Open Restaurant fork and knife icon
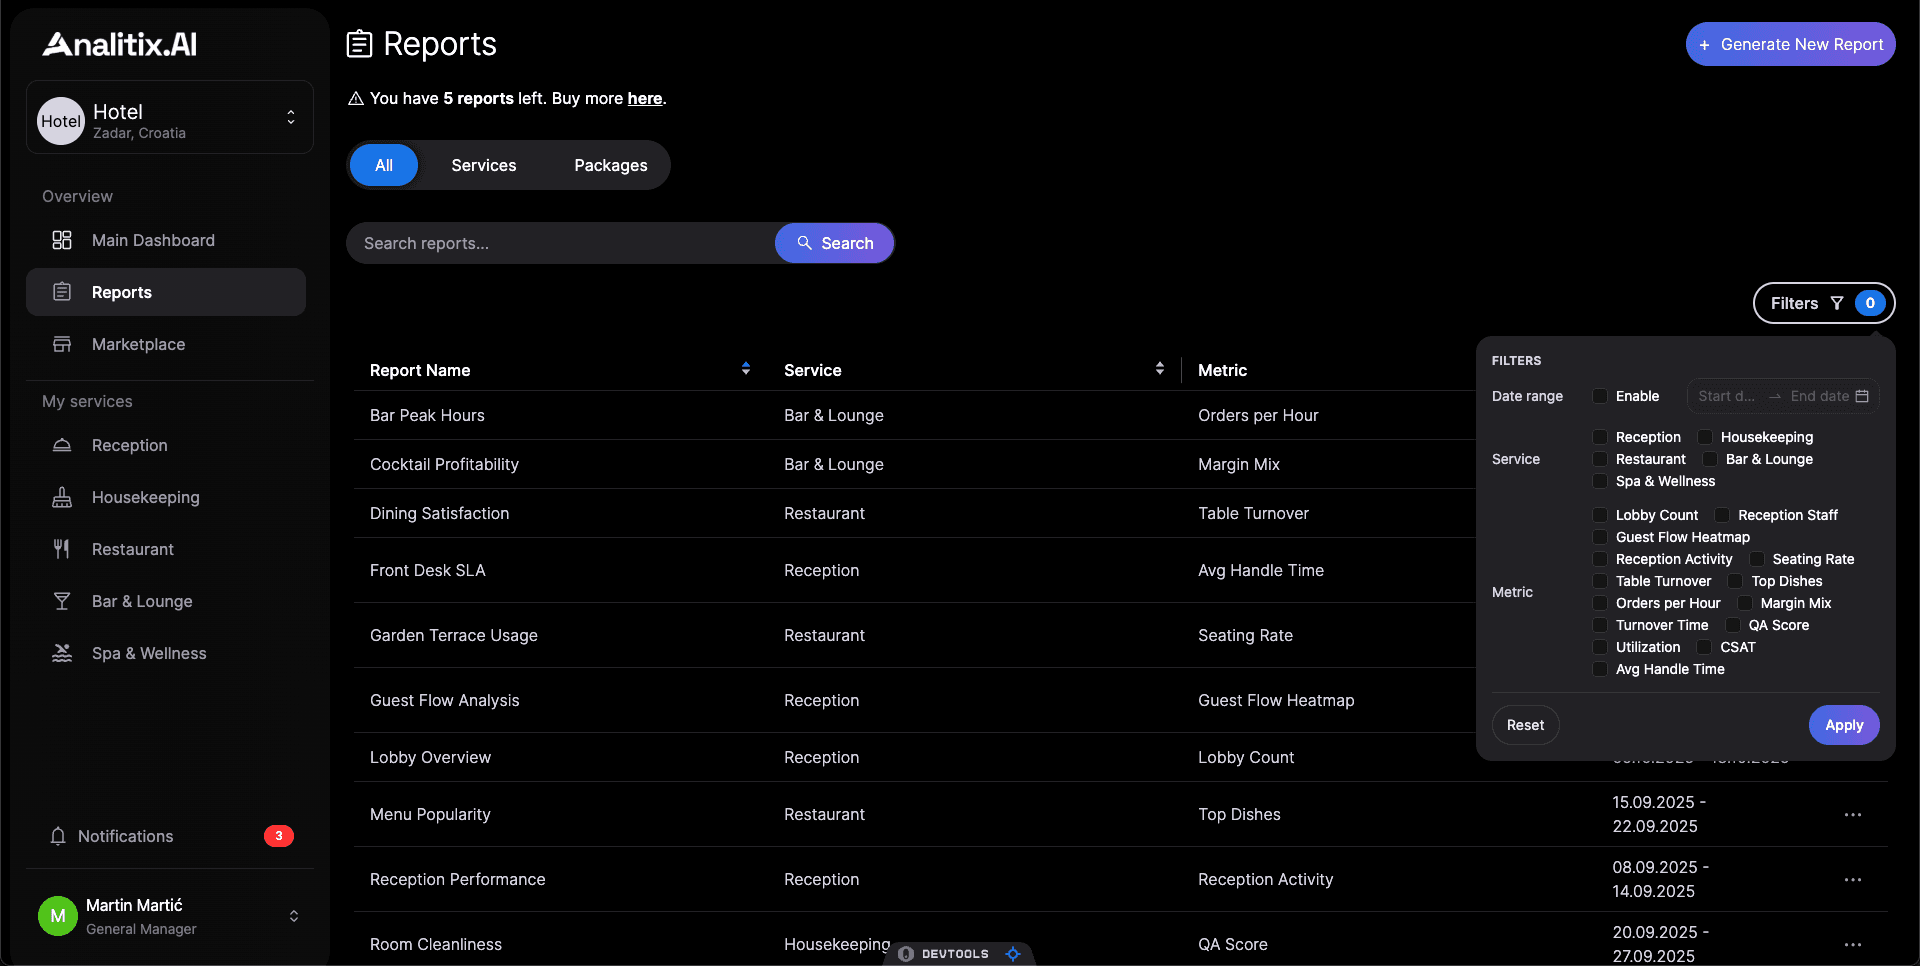The width and height of the screenshot is (1920, 966). pyautogui.click(x=62, y=549)
